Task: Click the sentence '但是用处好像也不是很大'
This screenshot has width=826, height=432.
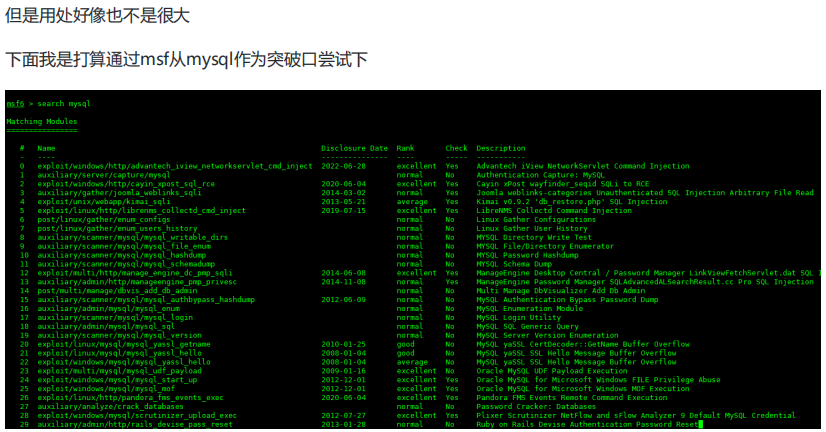Action: pyautogui.click(x=97, y=15)
